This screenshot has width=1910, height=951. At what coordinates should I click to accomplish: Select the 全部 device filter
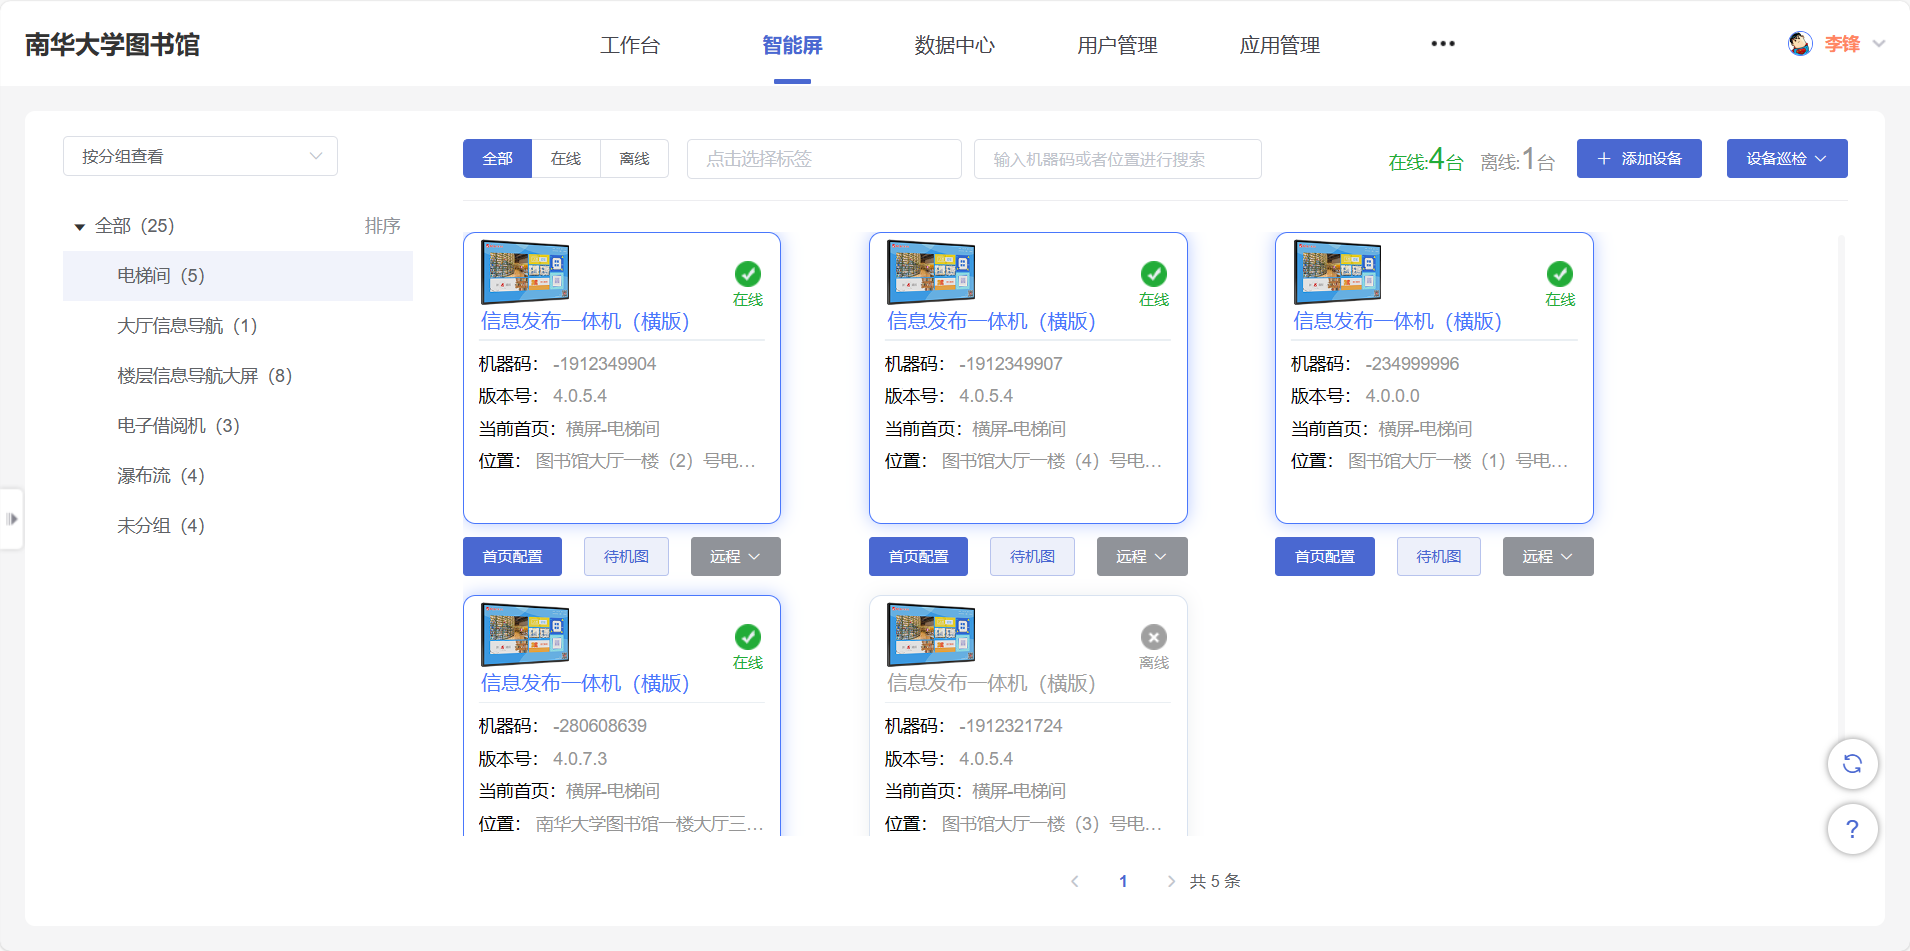tap(497, 159)
